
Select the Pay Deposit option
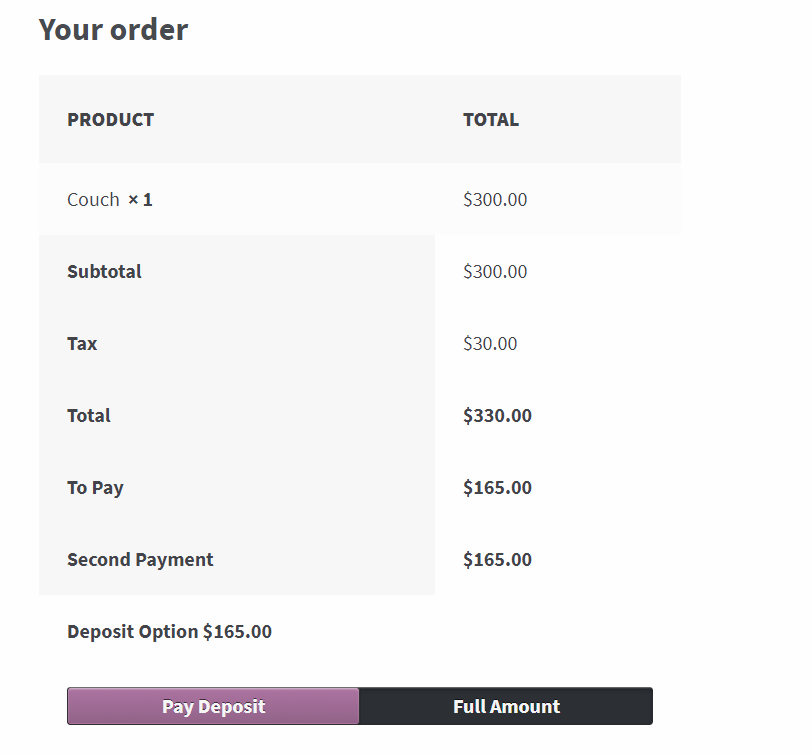pyautogui.click(x=213, y=706)
